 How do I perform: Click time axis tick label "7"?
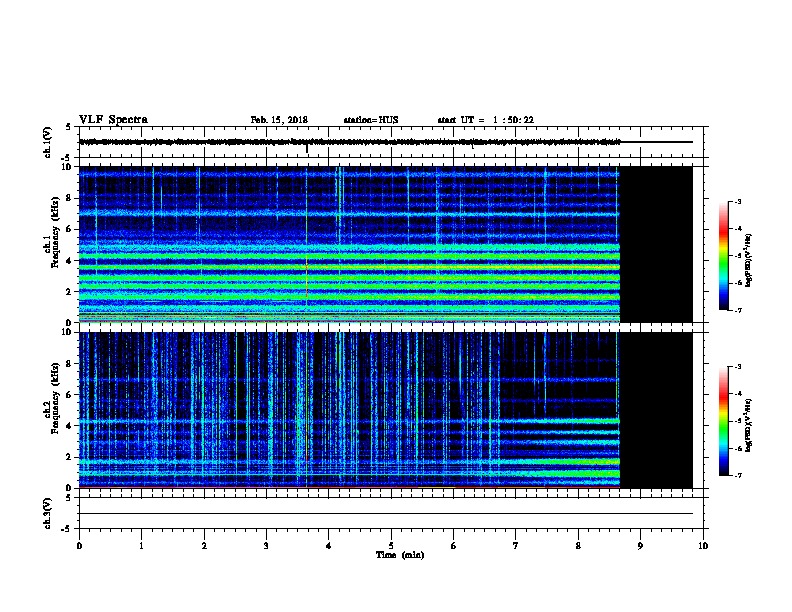[516, 546]
